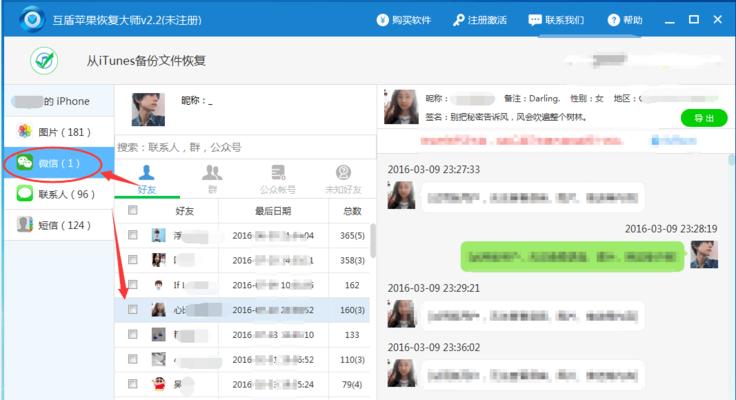Click the green sent message bubble
The width and height of the screenshot is (736, 400).
coord(572,256)
